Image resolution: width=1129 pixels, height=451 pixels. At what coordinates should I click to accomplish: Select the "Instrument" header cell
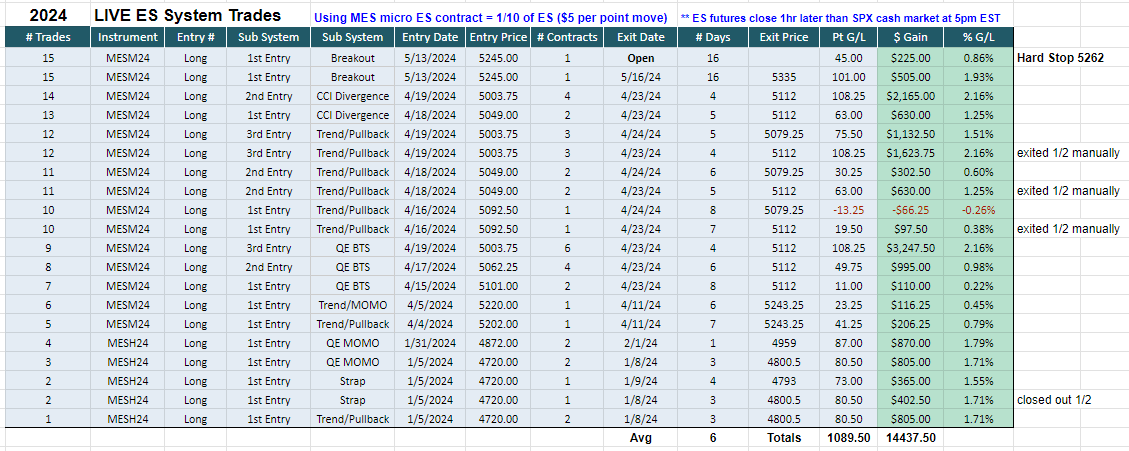pyautogui.click(x=127, y=37)
